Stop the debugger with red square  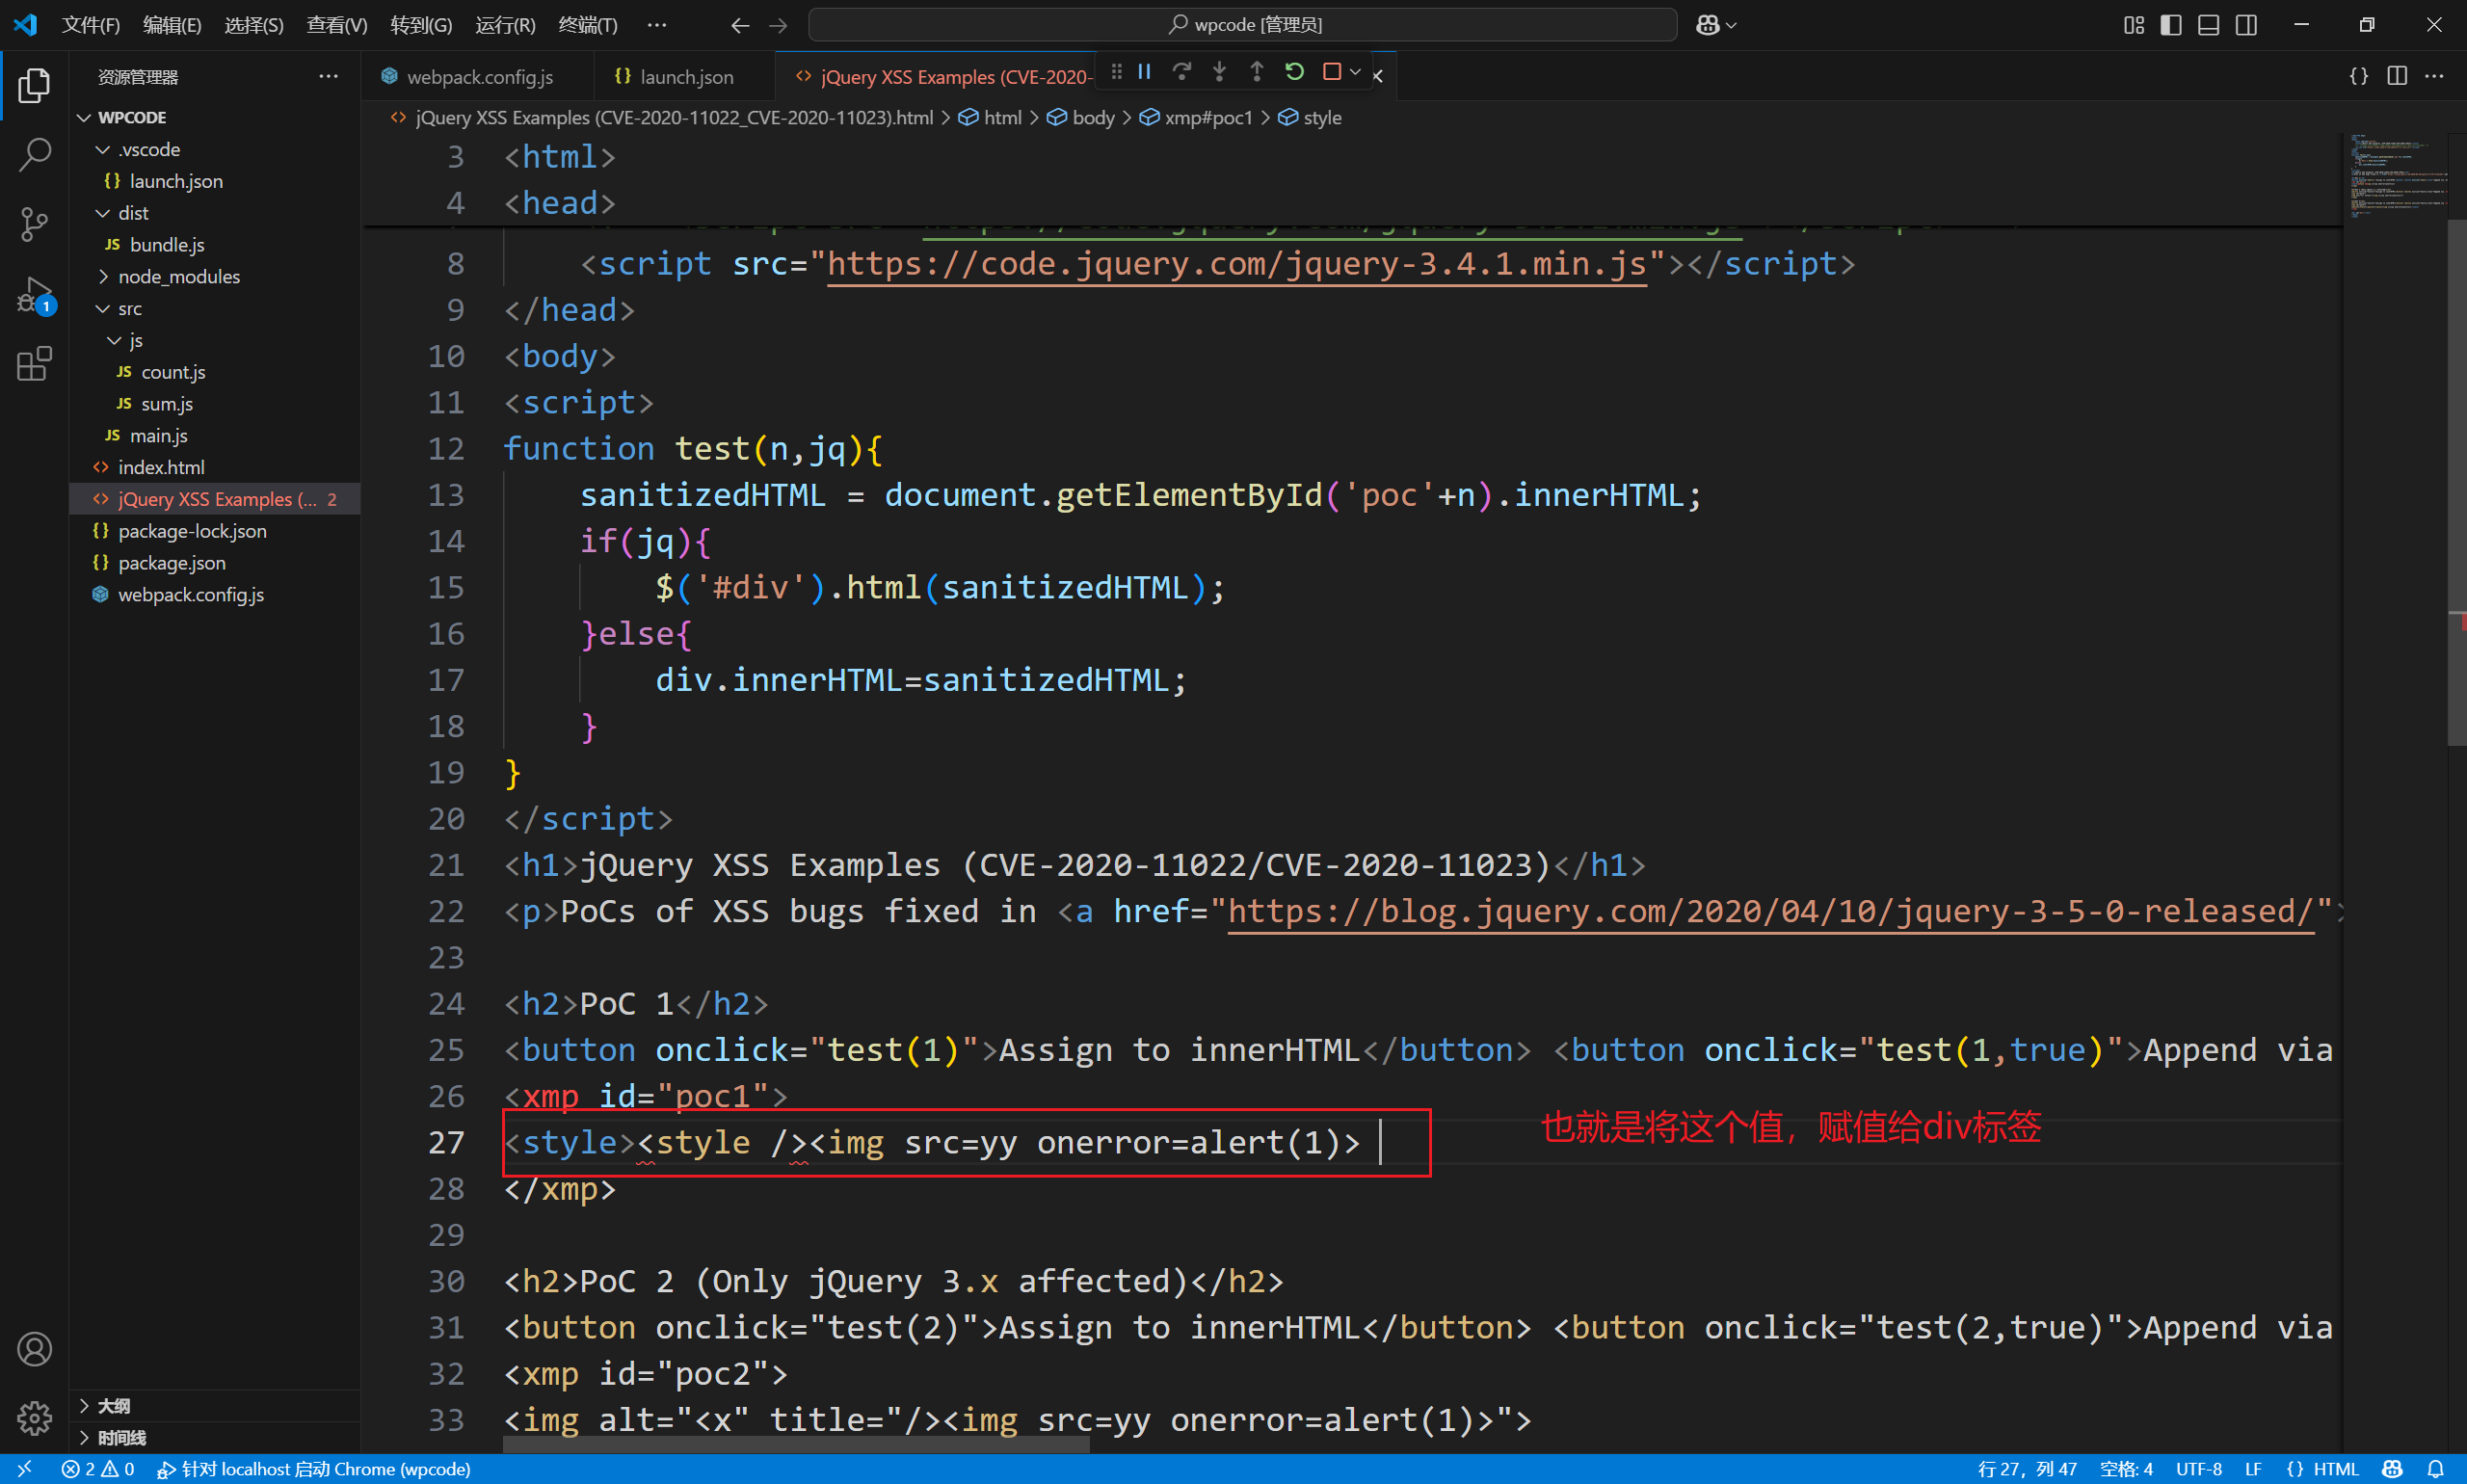1331,72
